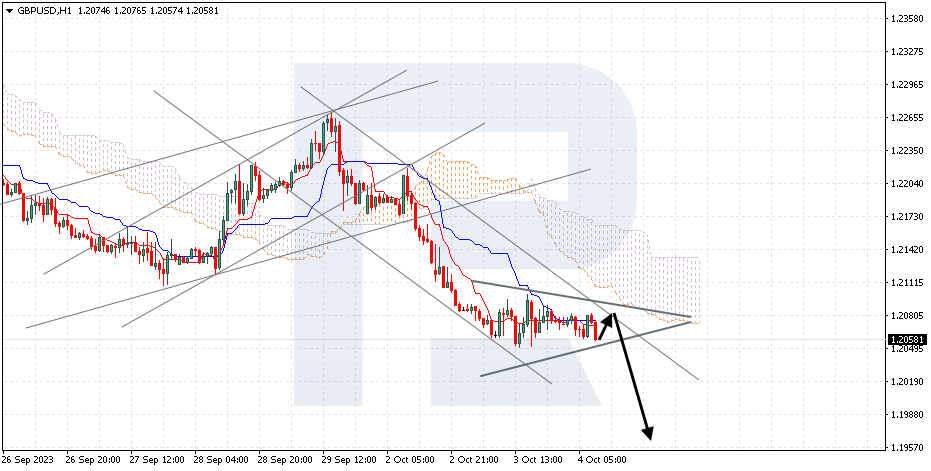Select the 2 Oct 05:00 time label
This screenshot has width=931, height=471.
(410, 461)
